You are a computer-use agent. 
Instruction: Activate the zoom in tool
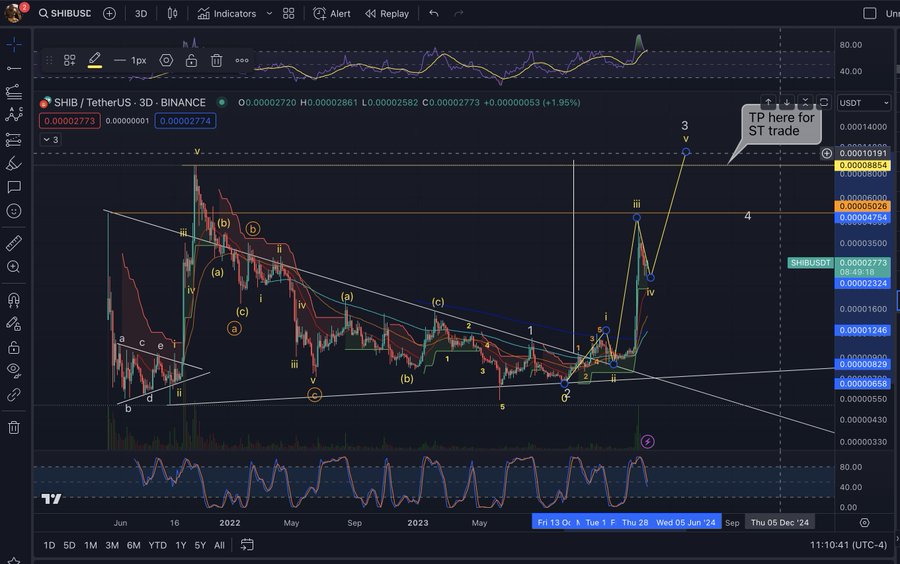coord(14,267)
